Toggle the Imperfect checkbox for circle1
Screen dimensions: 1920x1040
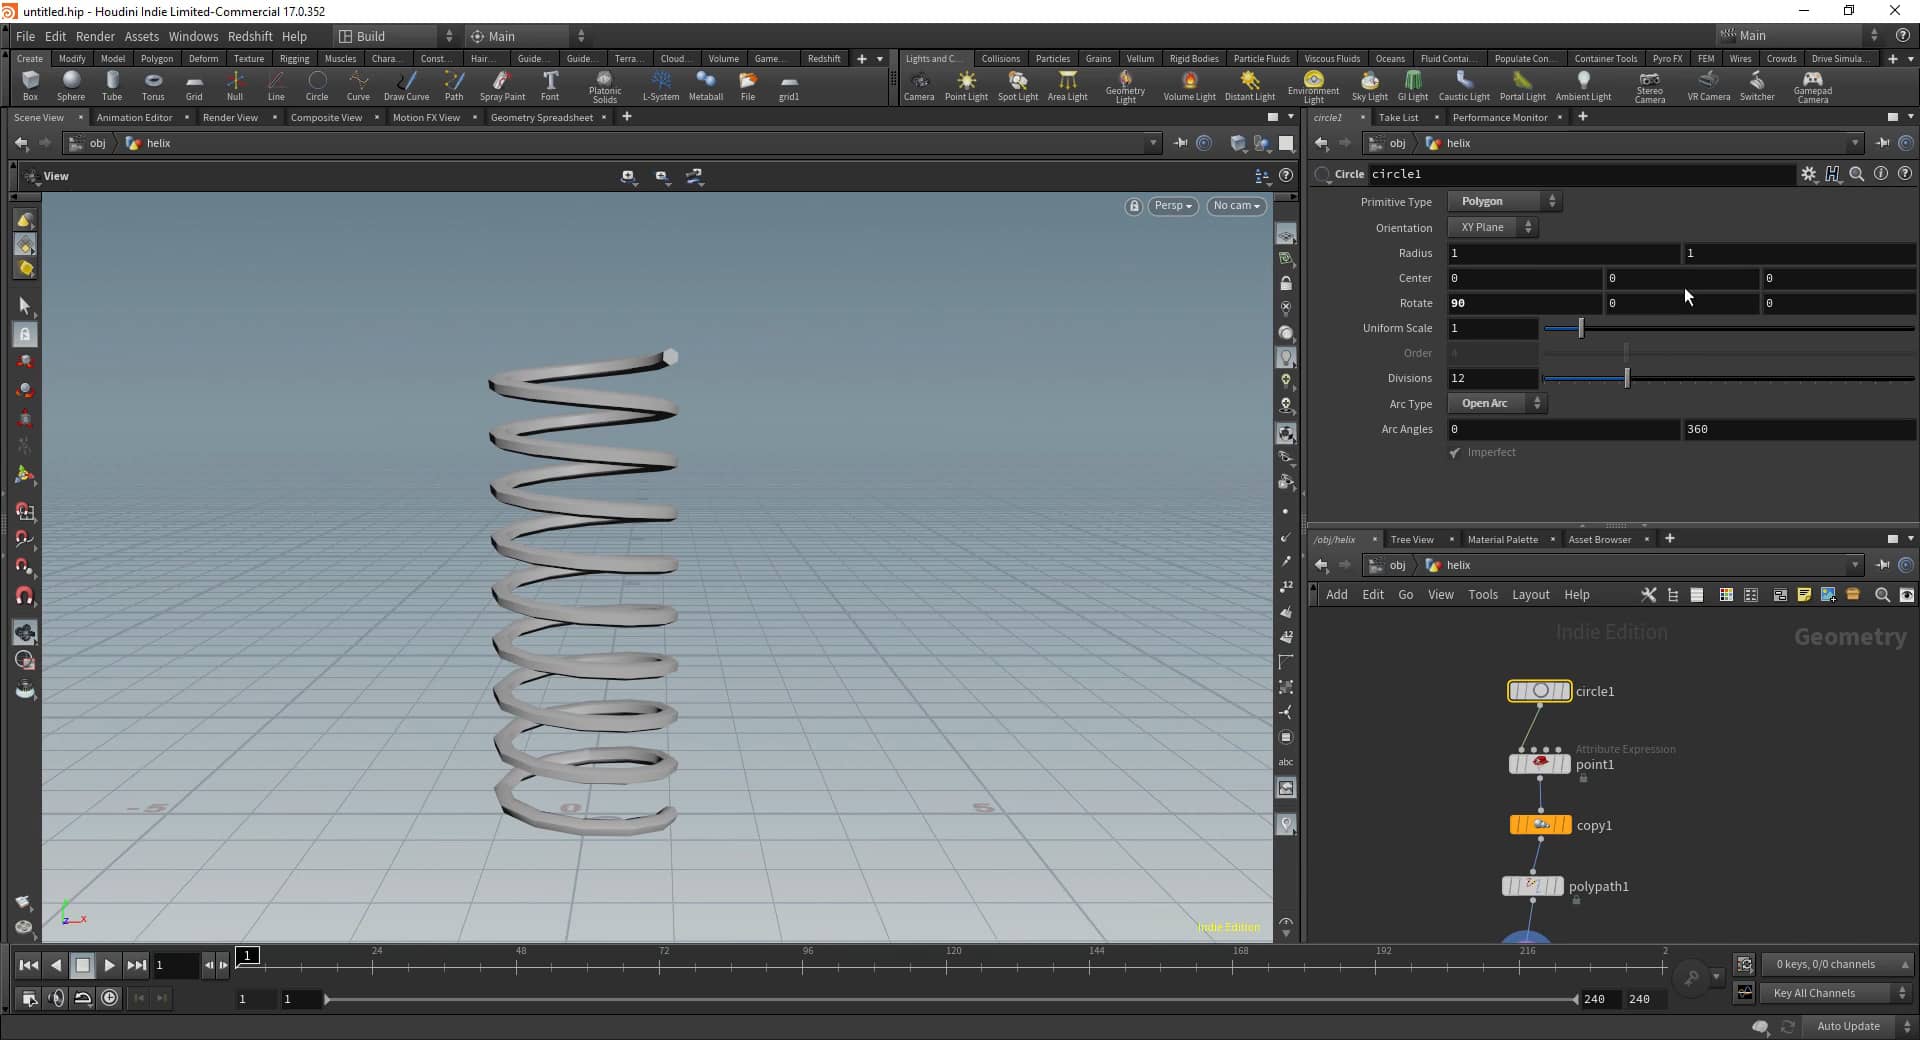point(1455,452)
